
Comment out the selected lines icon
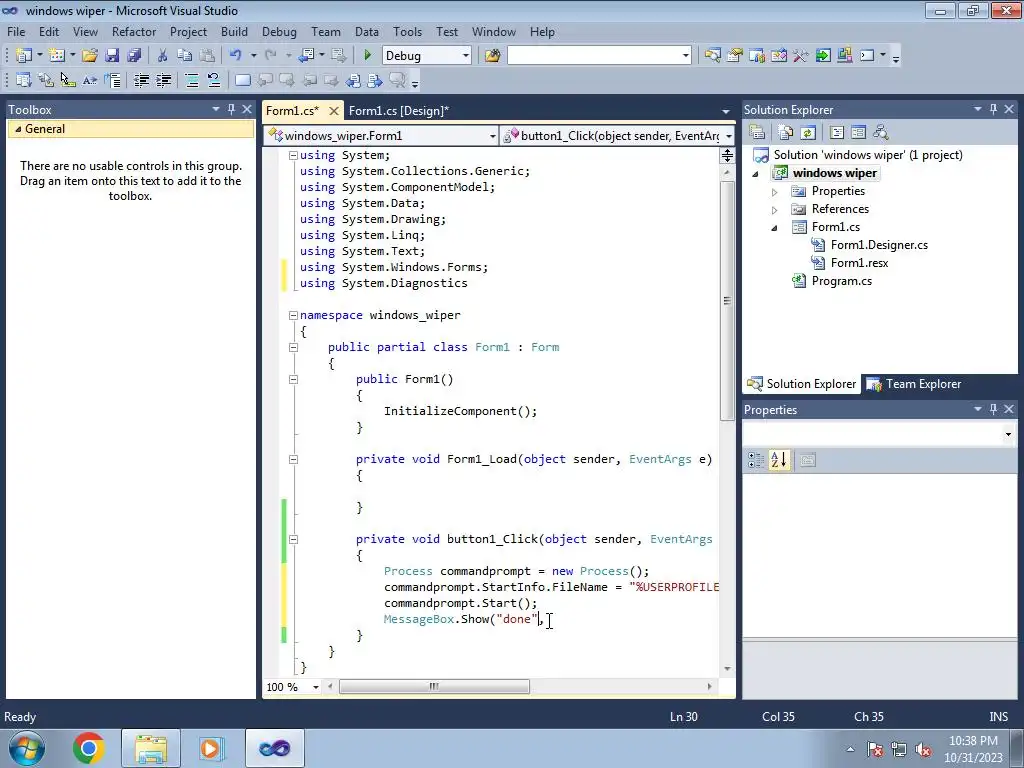(191, 80)
